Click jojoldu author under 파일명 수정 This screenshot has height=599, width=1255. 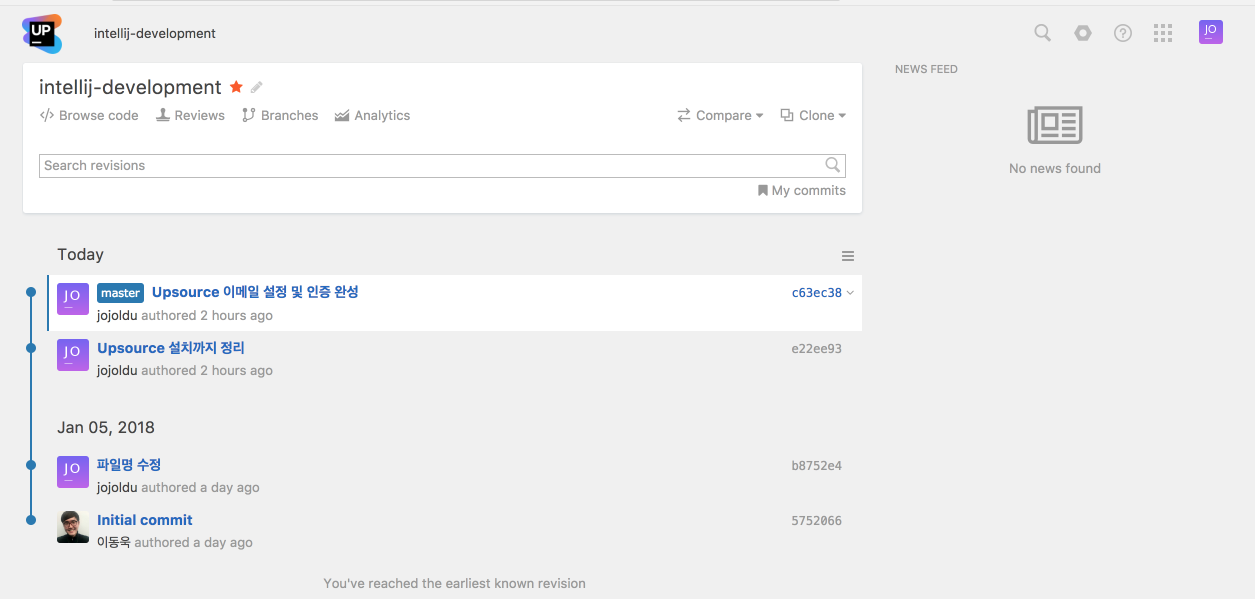click(117, 487)
